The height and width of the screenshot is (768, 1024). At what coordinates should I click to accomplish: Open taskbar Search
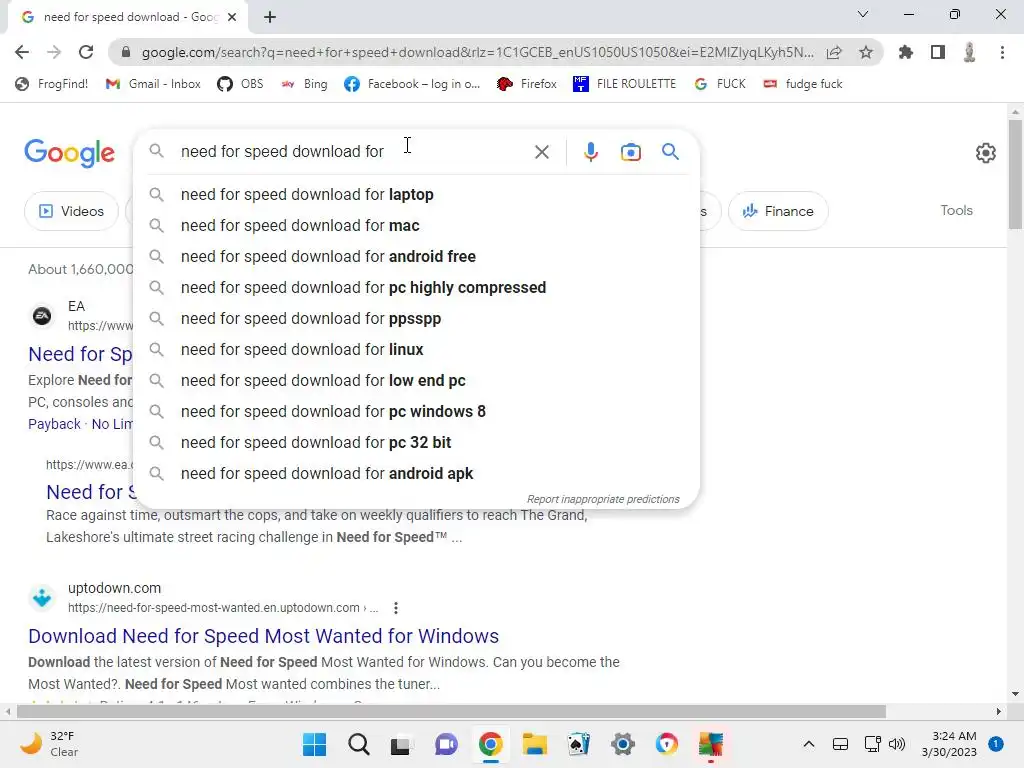click(359, 744)
